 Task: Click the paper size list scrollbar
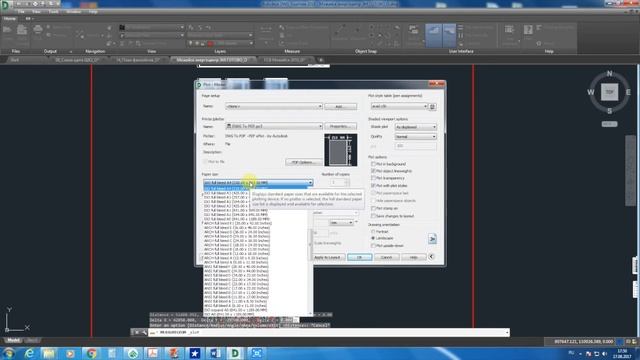[x=311, y=245]
